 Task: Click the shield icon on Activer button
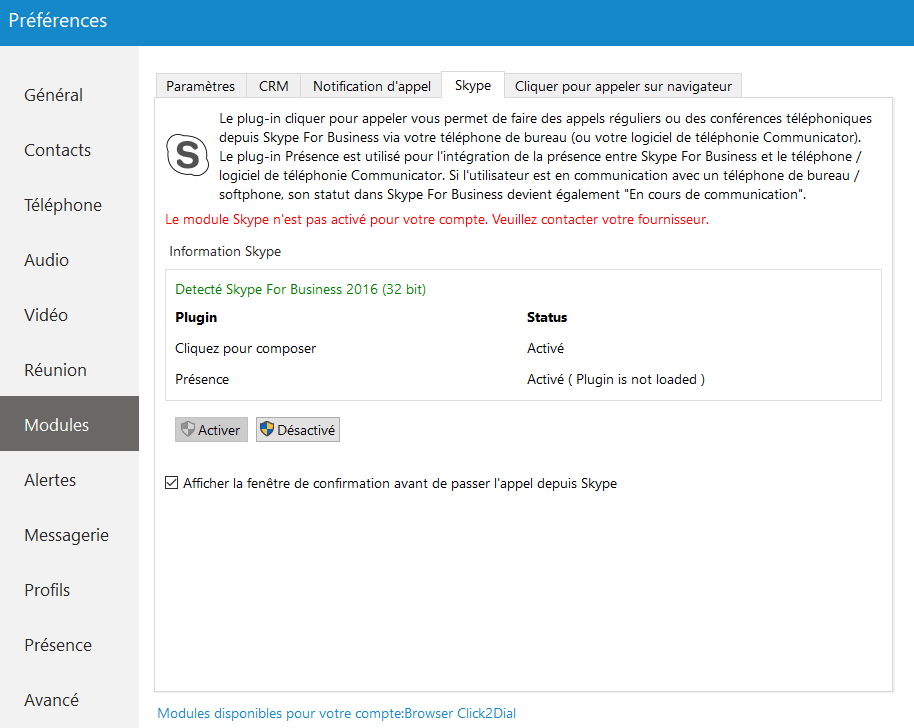point(188,430)
